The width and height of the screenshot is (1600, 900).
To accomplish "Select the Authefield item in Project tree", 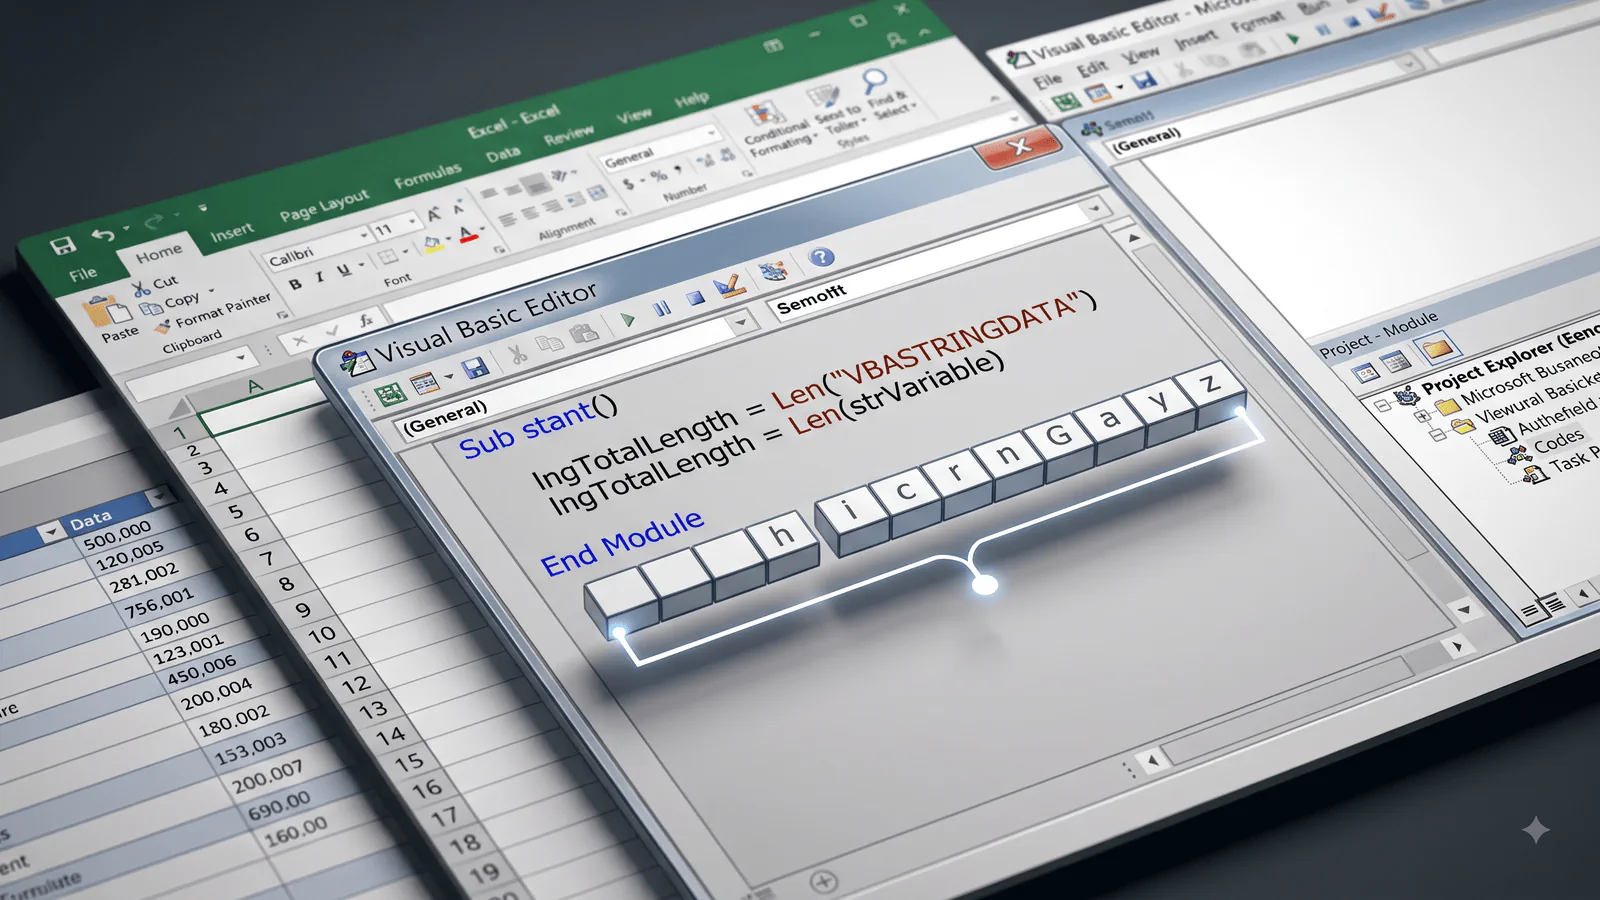I will pos(1557,416).
